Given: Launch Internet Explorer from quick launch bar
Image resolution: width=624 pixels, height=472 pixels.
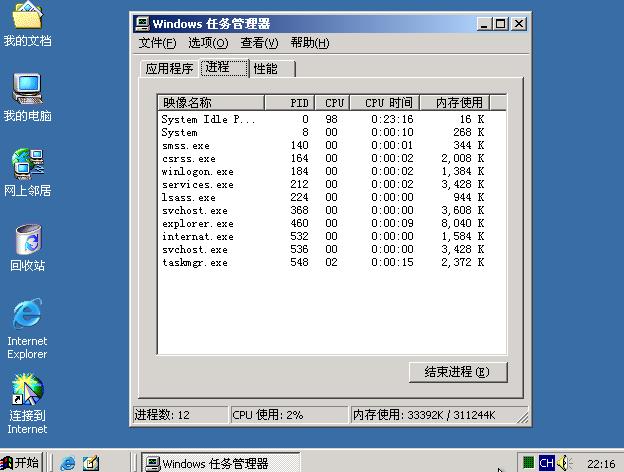Looking at the screenshot, I should coord(68,463).
